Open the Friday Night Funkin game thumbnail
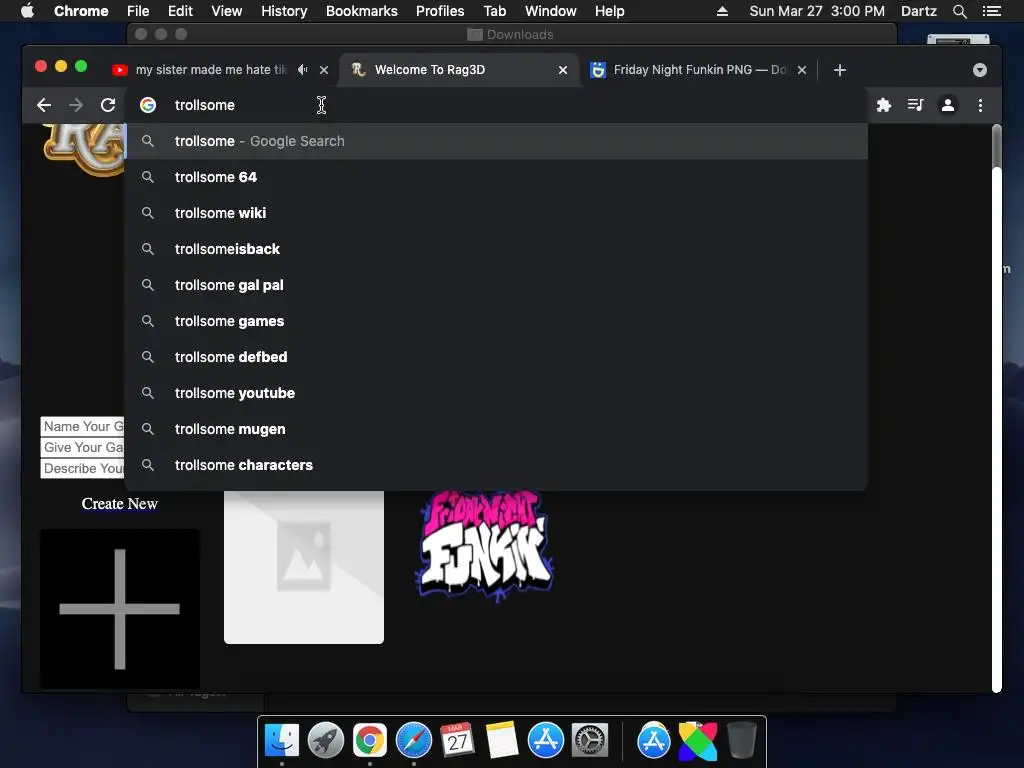1024x768 pixels. click(x=484, y=545)
